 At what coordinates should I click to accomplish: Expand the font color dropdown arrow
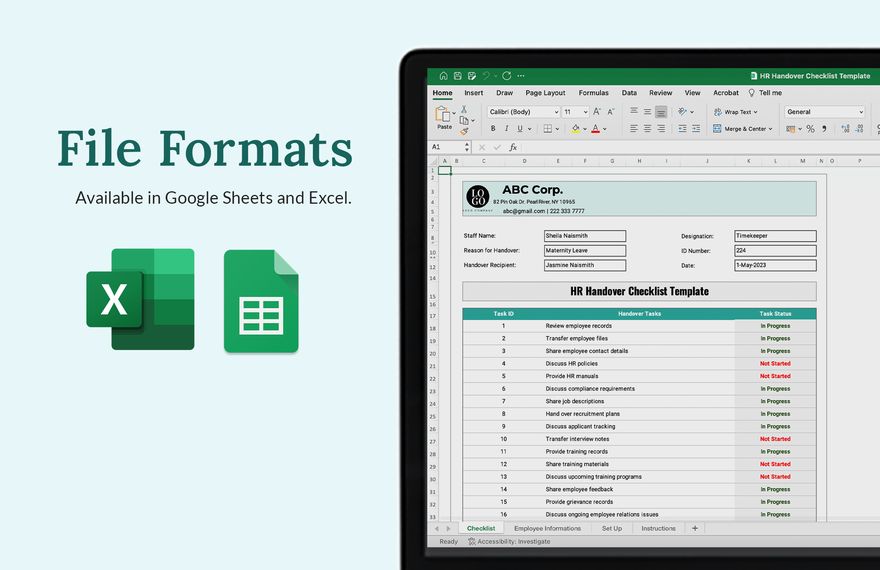point(605,129)
